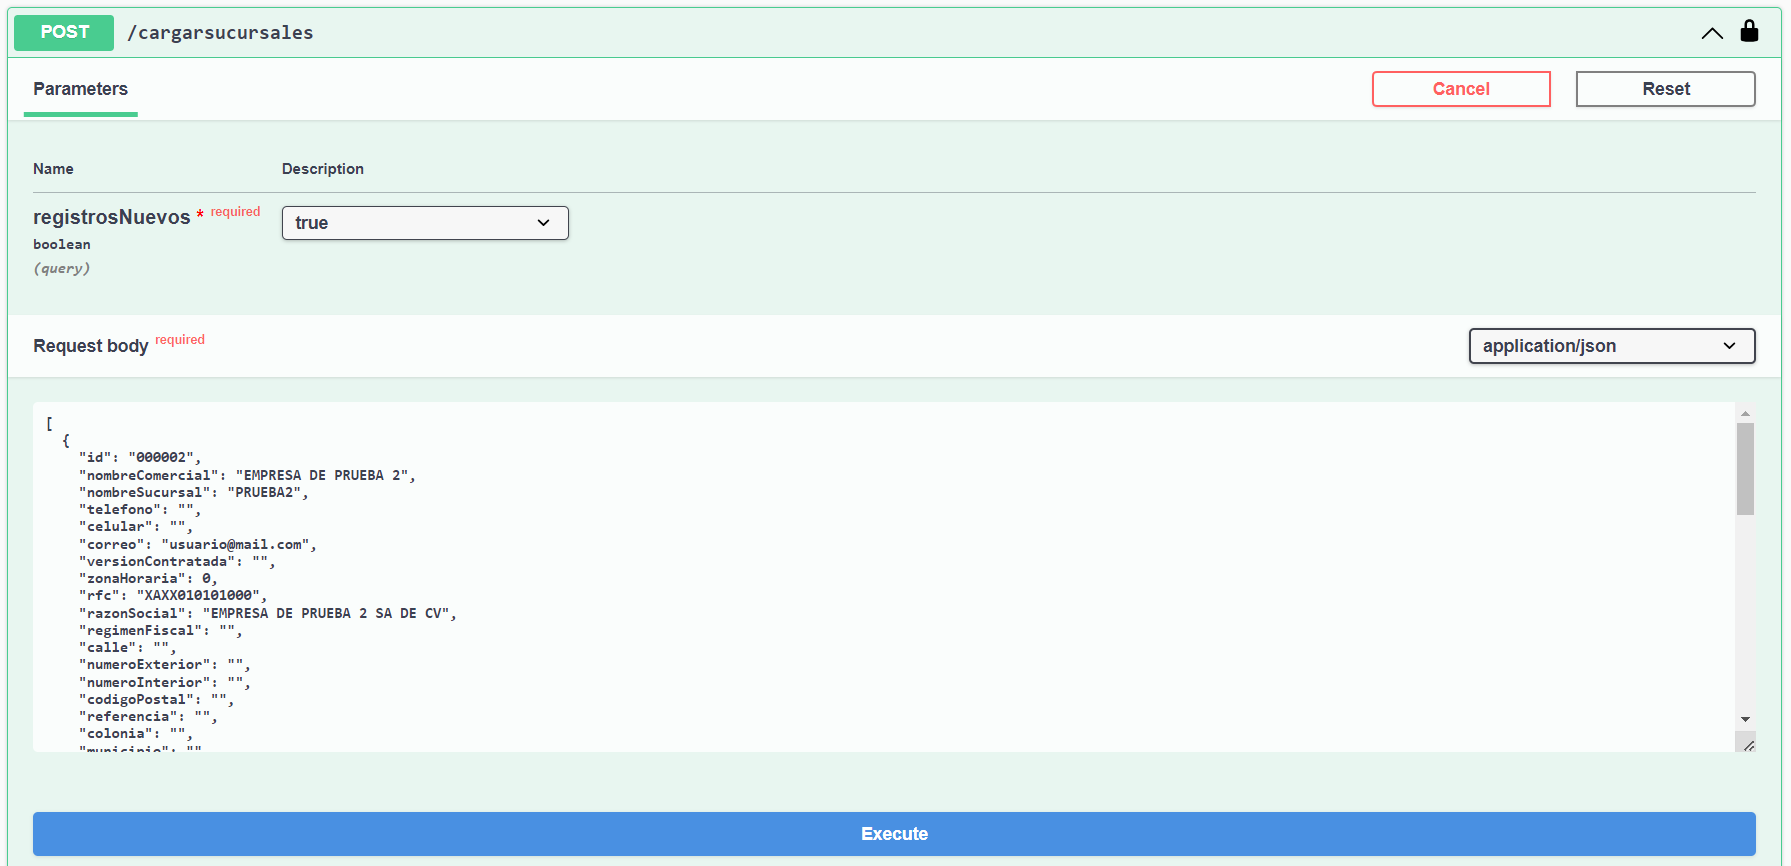Image resolution: width=1791 pixels, height=866 pixels.
Task: Click the "rfc": "XAXX010101000" line
Action: [x=173, y=595]
